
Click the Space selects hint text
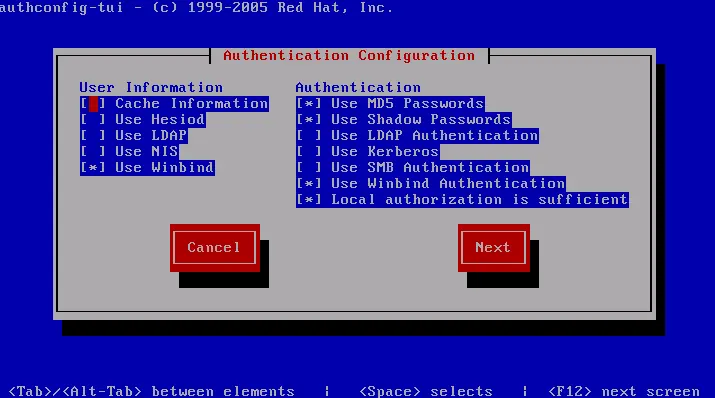point(426,391)
